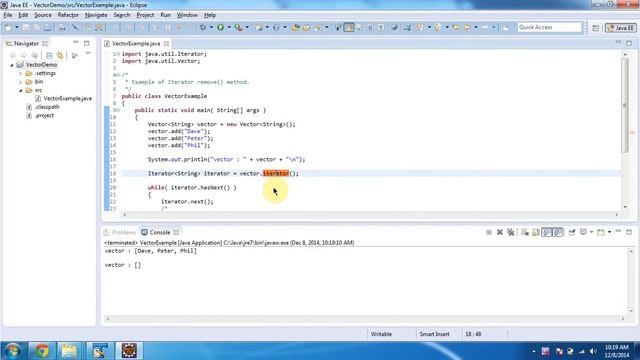Screen dimensions: 640x360
Task: Collapse the src folder
Action: click(20, 90)
